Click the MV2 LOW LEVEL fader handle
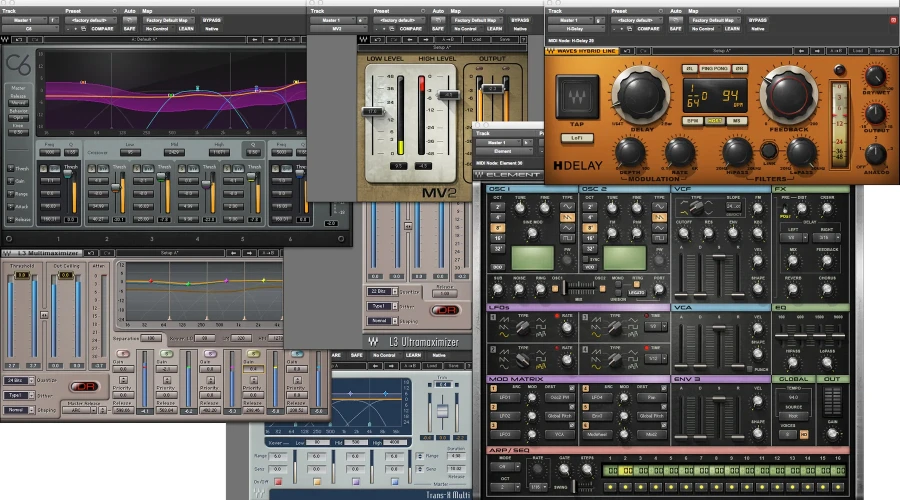Image resolution: width=900 pixels, height=500 pixels. (372, 111)
